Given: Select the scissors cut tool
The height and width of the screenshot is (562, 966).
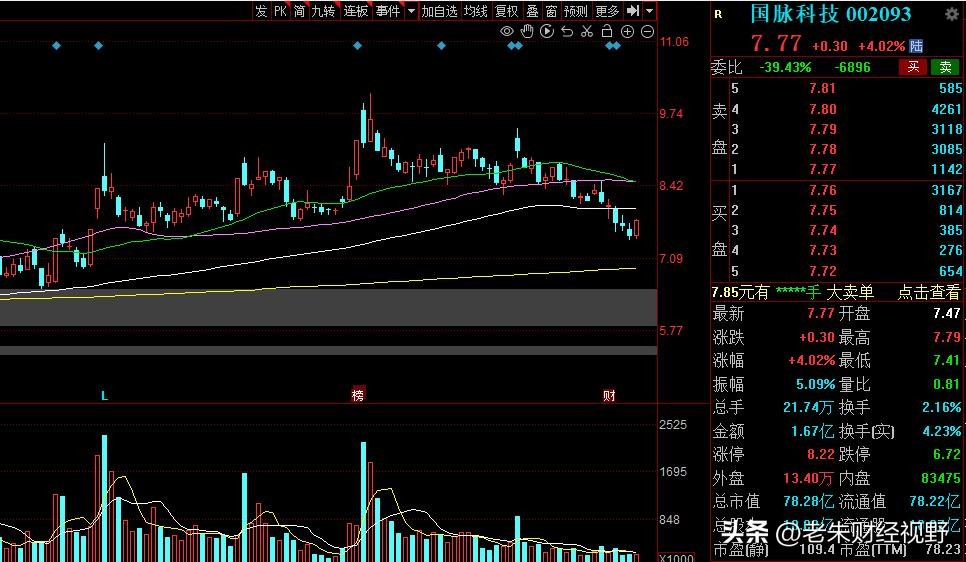Looking at the screenshot, I should pyautogui.click(x=586, y=31).
